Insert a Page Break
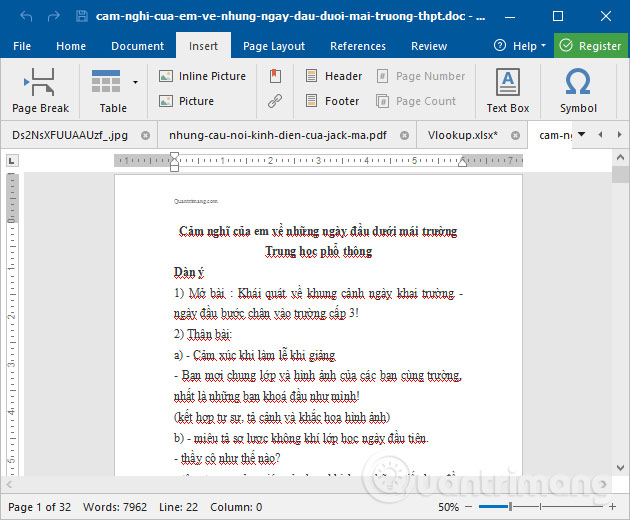 [40, 91]
